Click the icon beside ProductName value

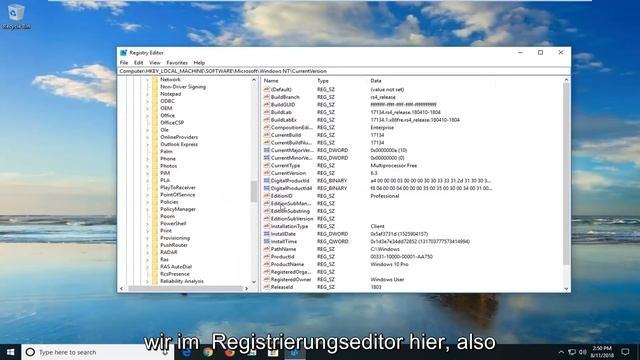[267, 264]
